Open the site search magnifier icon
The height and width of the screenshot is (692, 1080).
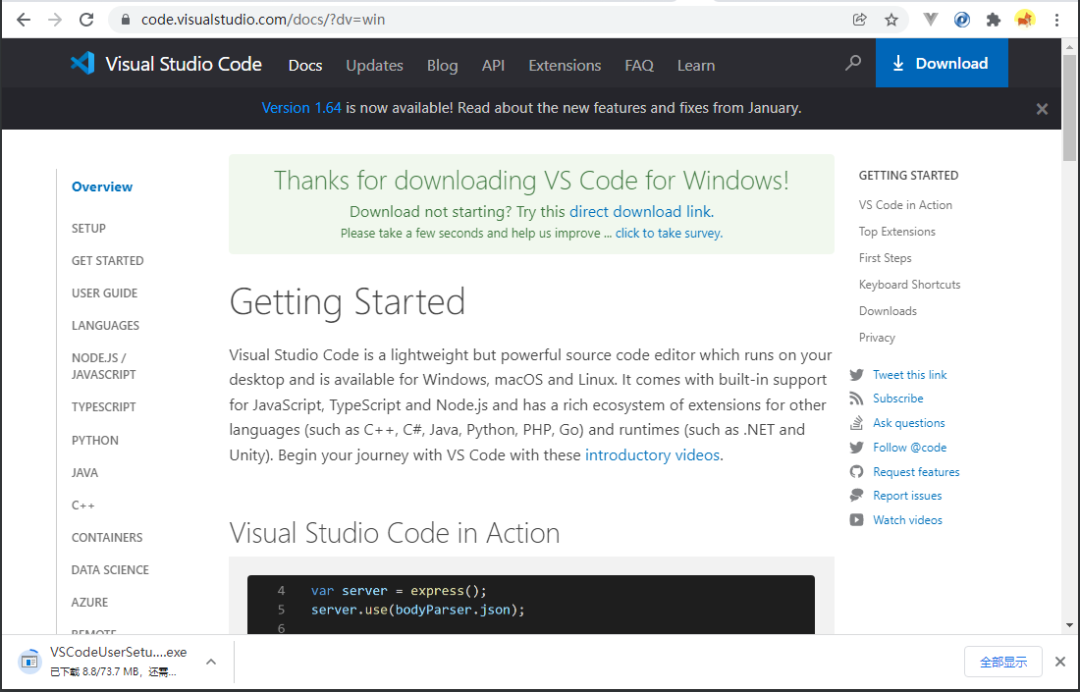[853, 63]
